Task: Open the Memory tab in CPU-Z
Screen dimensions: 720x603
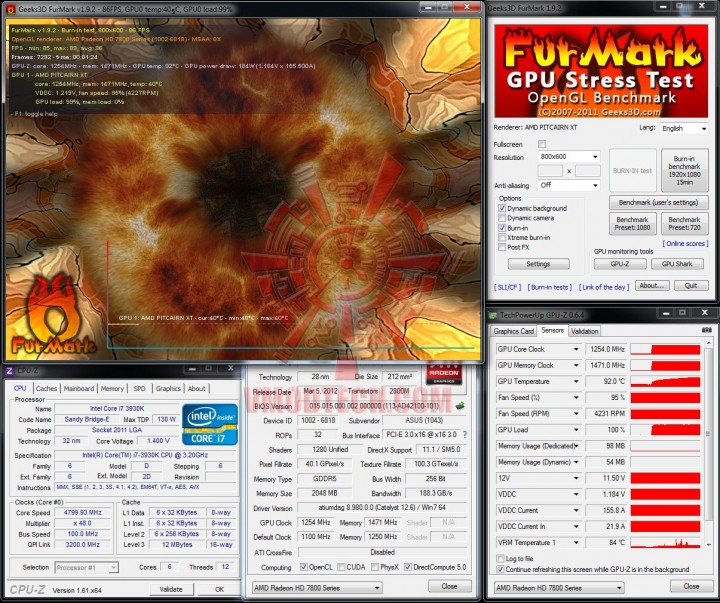Action: (112, 389)
